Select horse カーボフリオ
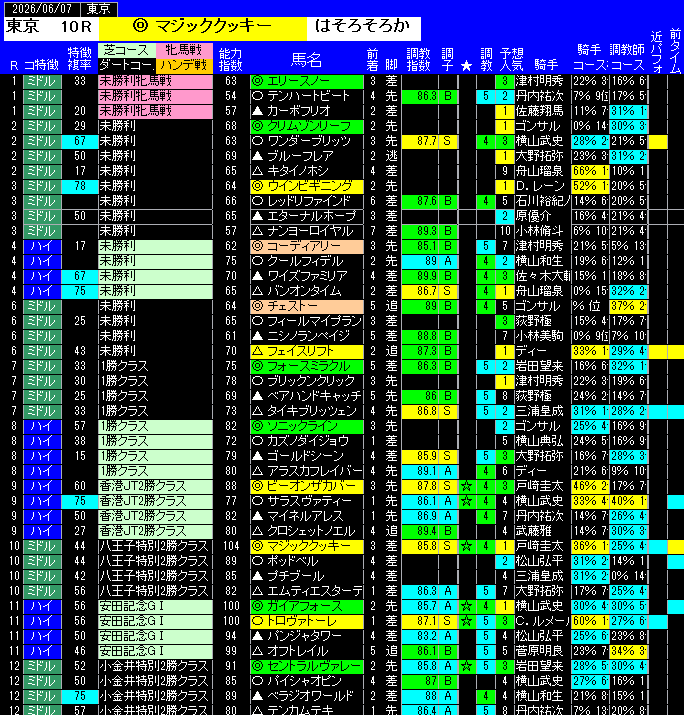 point(306,111)
